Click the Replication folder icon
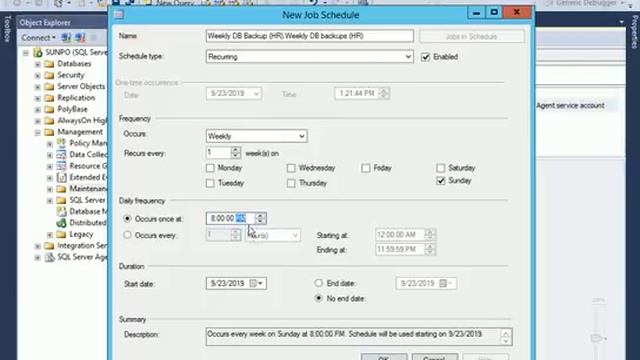 tap(49, 98)
